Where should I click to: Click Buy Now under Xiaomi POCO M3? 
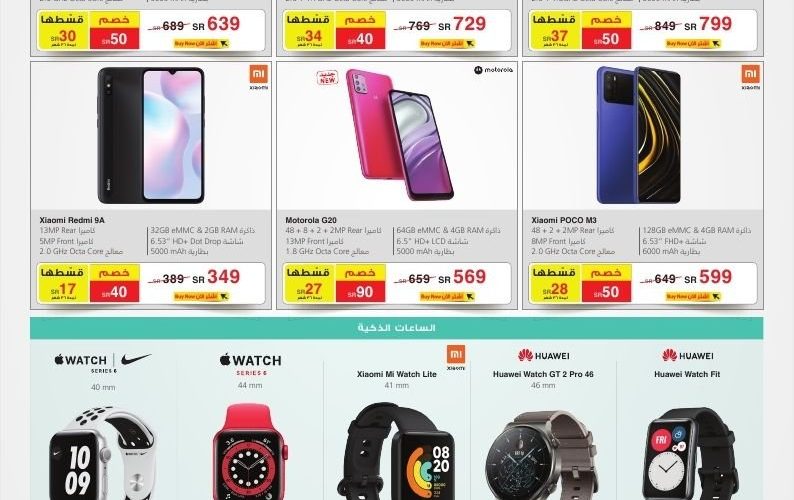coord(693,297)
